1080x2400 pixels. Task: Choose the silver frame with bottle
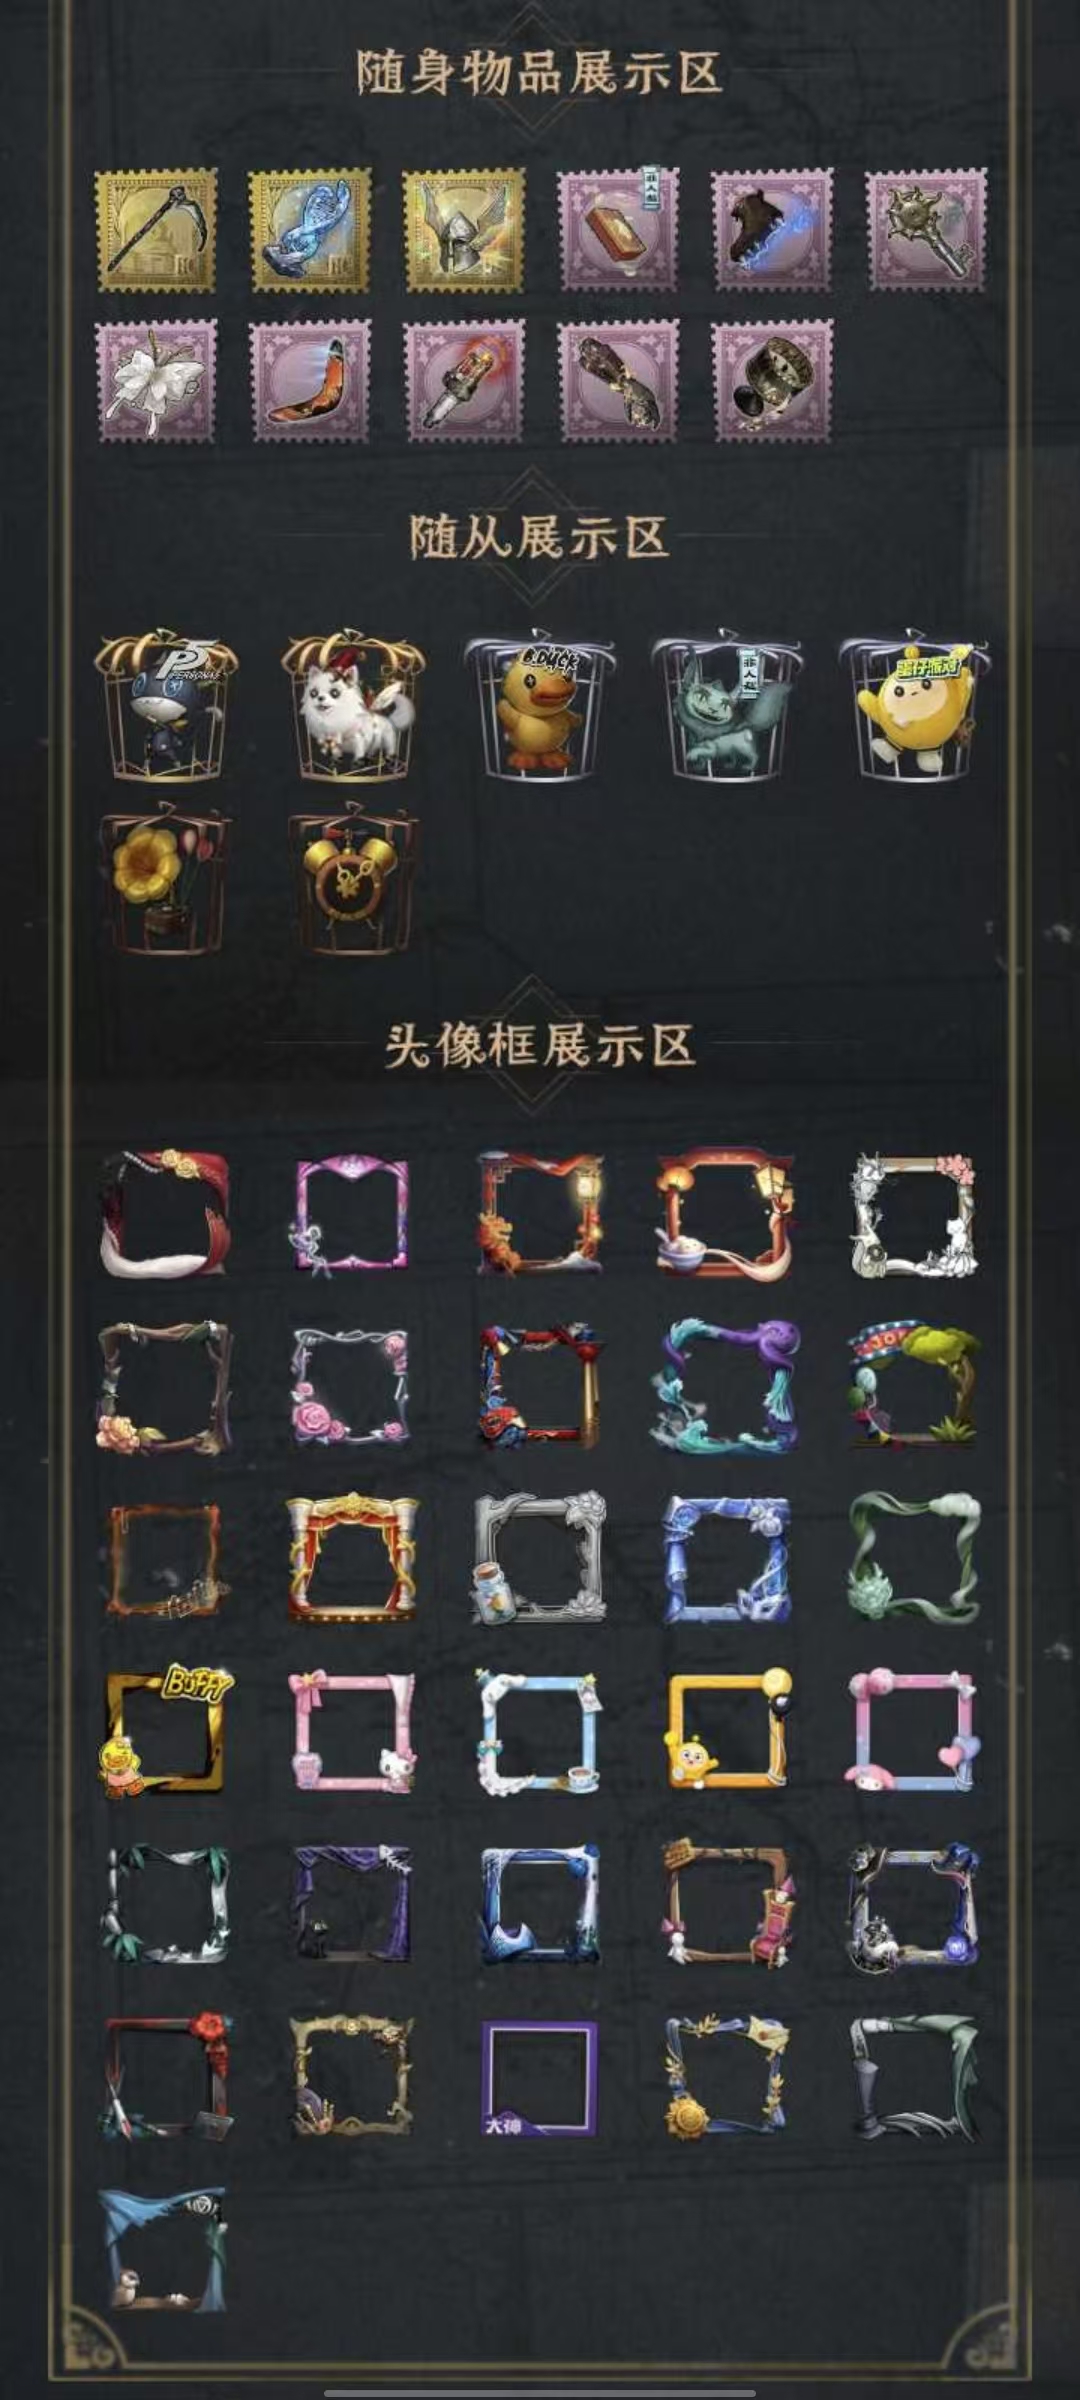click(540, 1558)
